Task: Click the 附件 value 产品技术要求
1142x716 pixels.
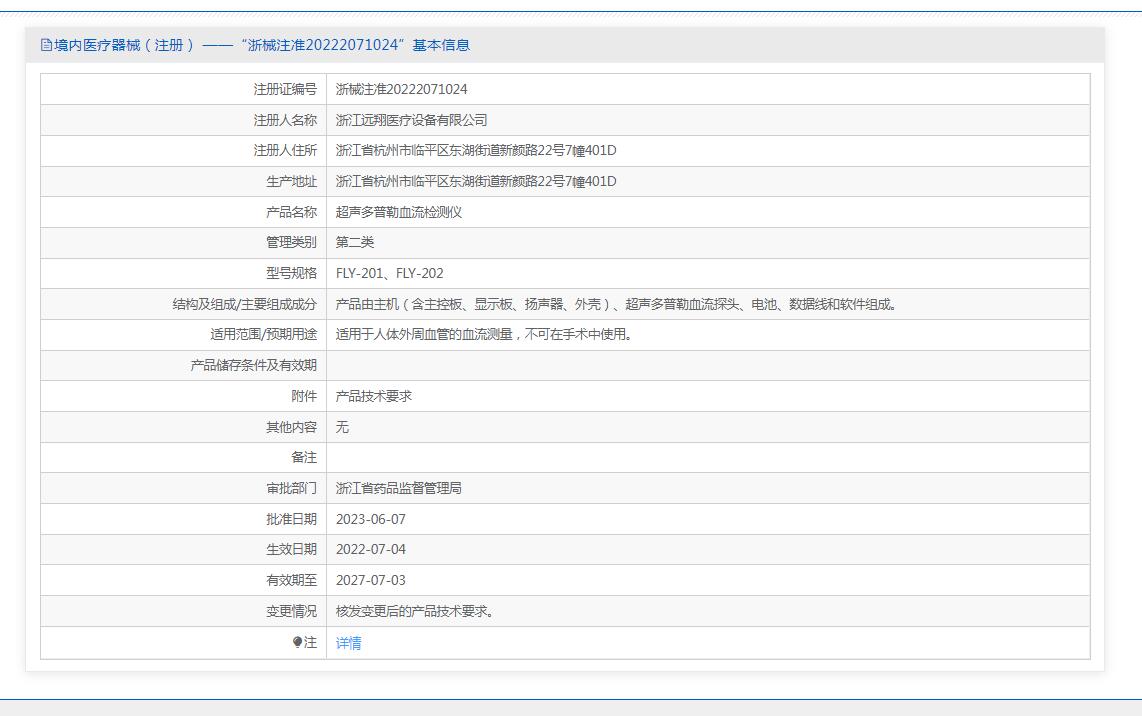Action: (x=374, y=396)
